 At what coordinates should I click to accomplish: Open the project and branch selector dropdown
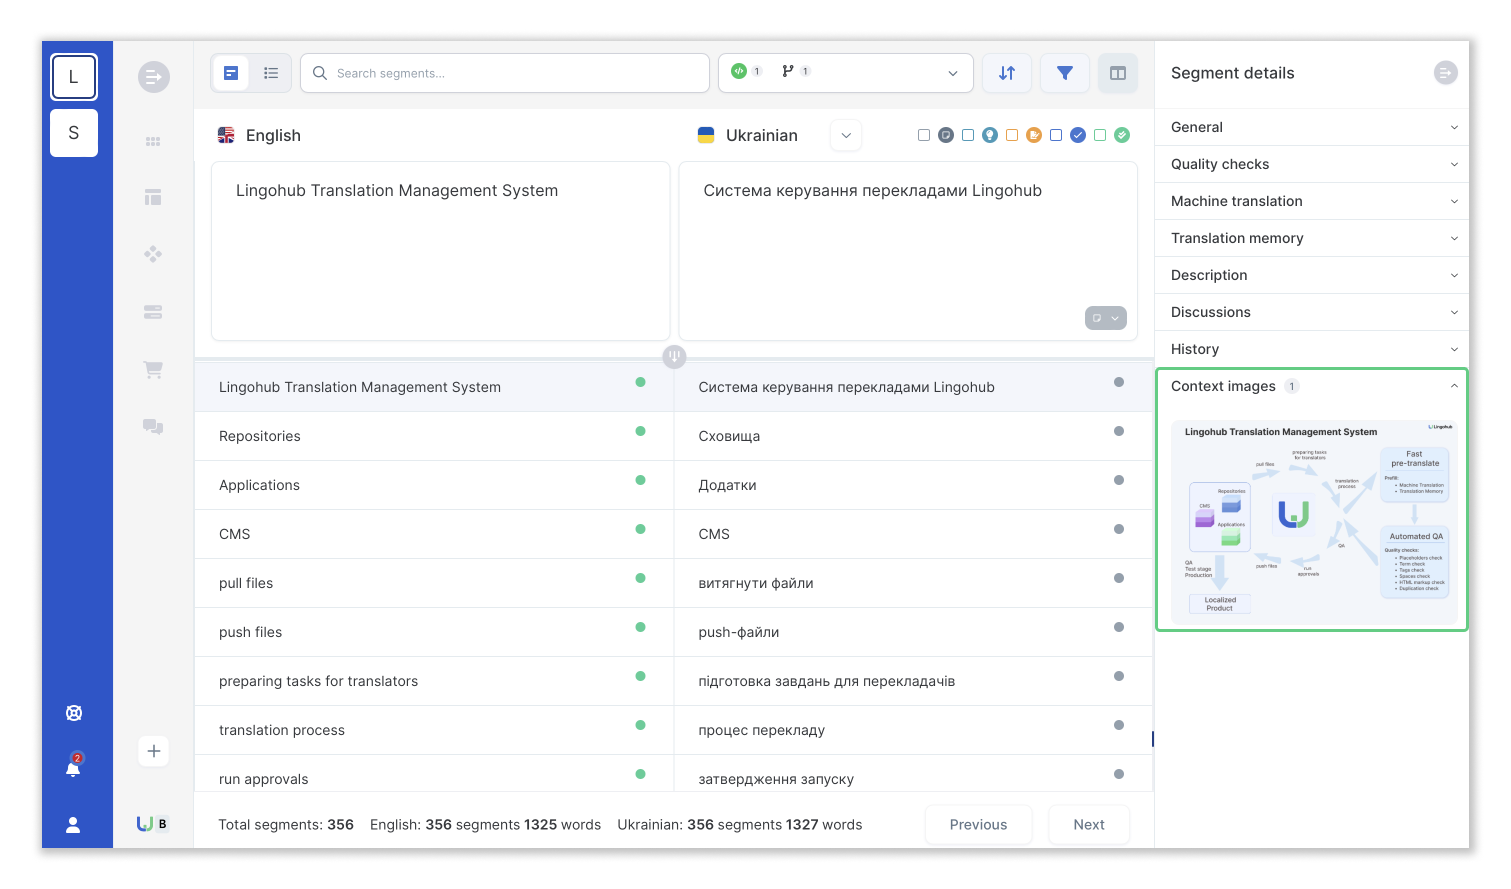pyautogui.click(x=846, y=73)
